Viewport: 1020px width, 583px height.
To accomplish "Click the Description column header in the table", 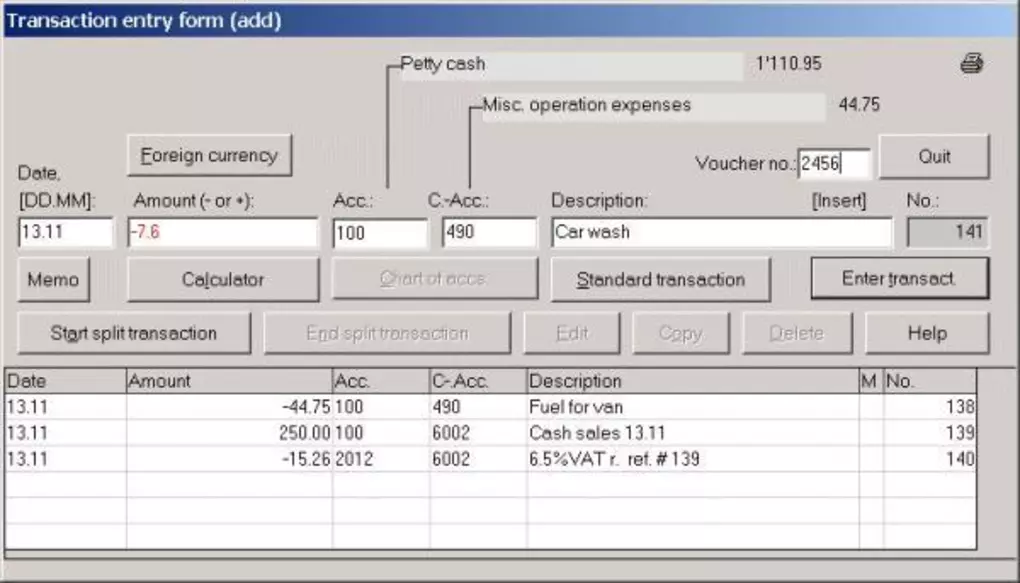I will pyautogui.click(x=690, y=381).
